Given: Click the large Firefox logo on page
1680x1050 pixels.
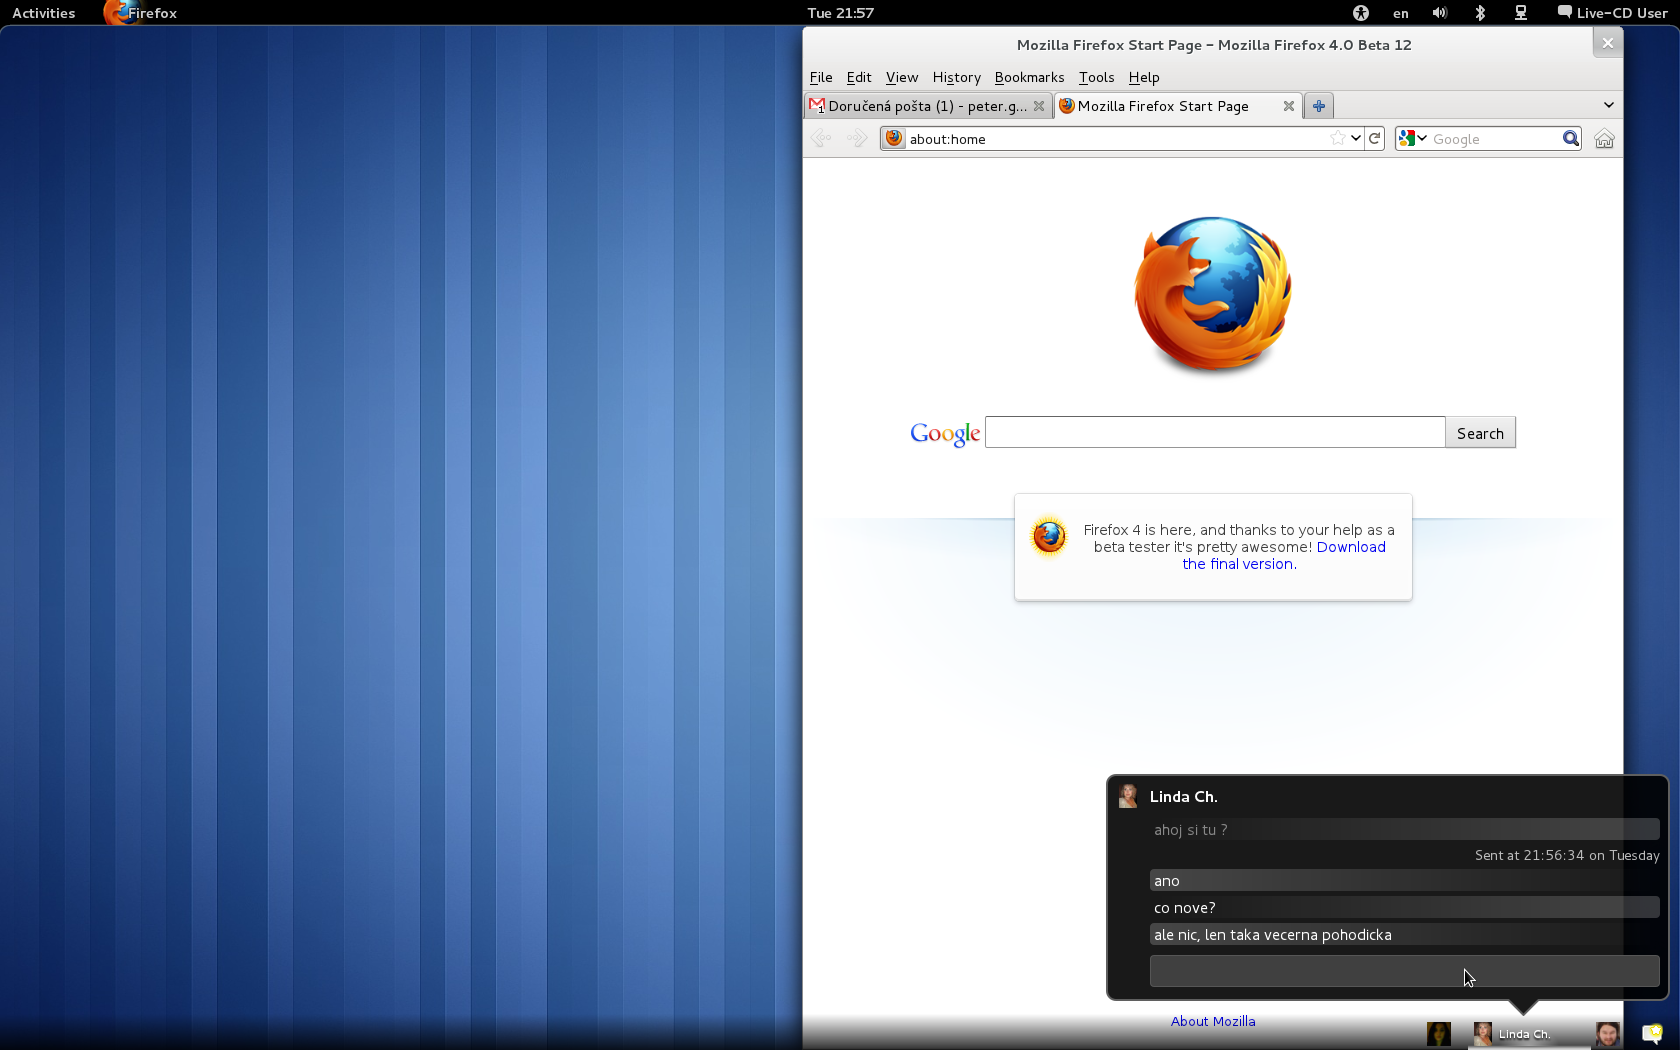Looking at the screenshot, I should (1213, 295).
